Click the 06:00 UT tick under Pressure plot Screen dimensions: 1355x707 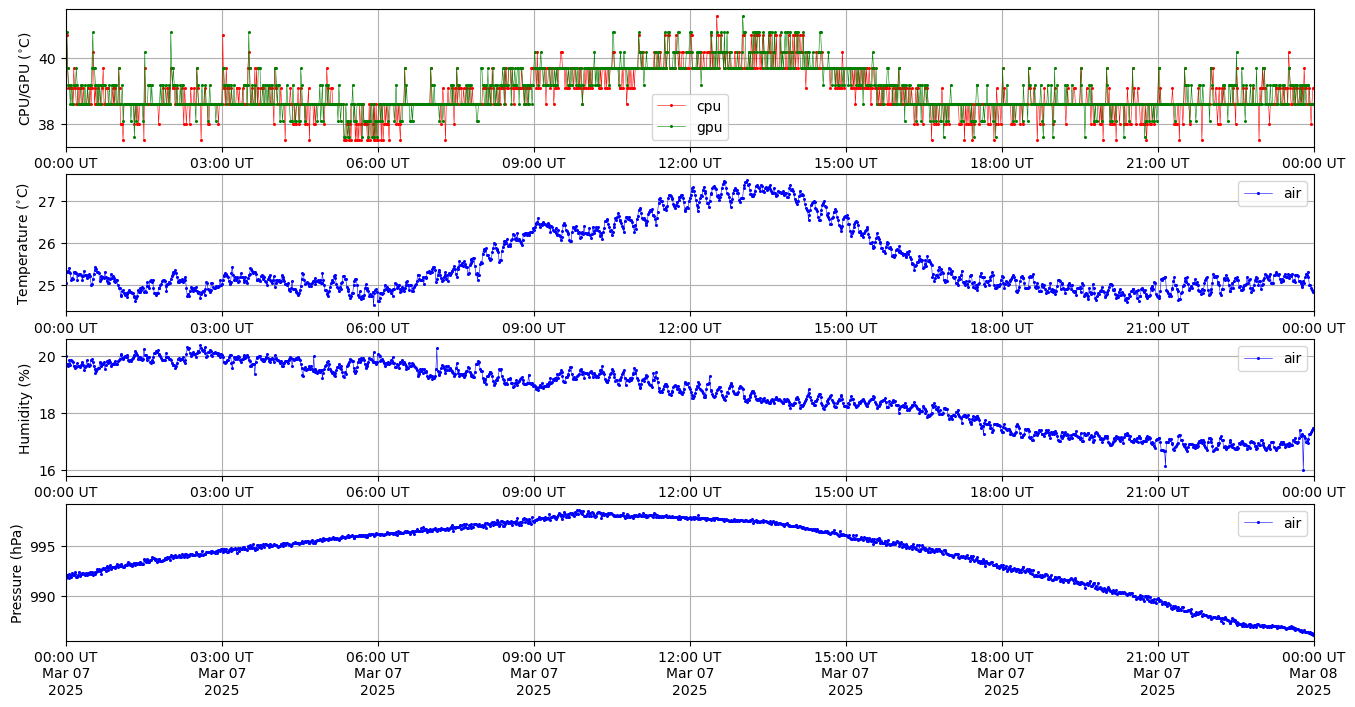click(x=378, y=657)
